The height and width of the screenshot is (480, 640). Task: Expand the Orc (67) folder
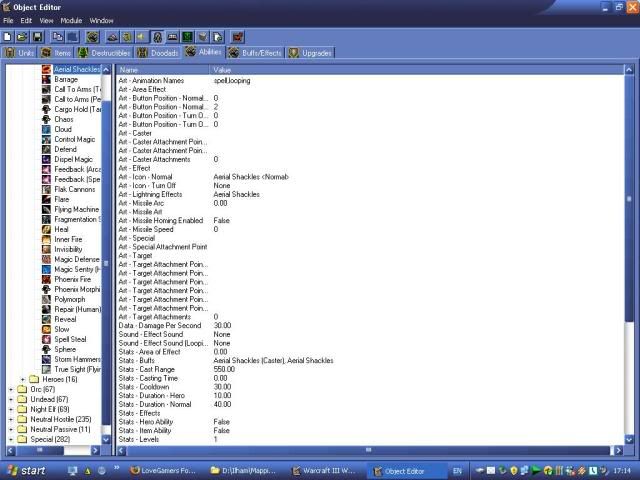tap(11, 389)
